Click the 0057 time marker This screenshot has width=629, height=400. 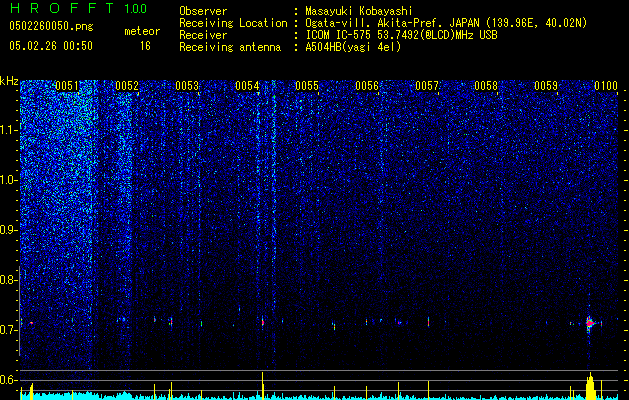[x=427, y=86]
